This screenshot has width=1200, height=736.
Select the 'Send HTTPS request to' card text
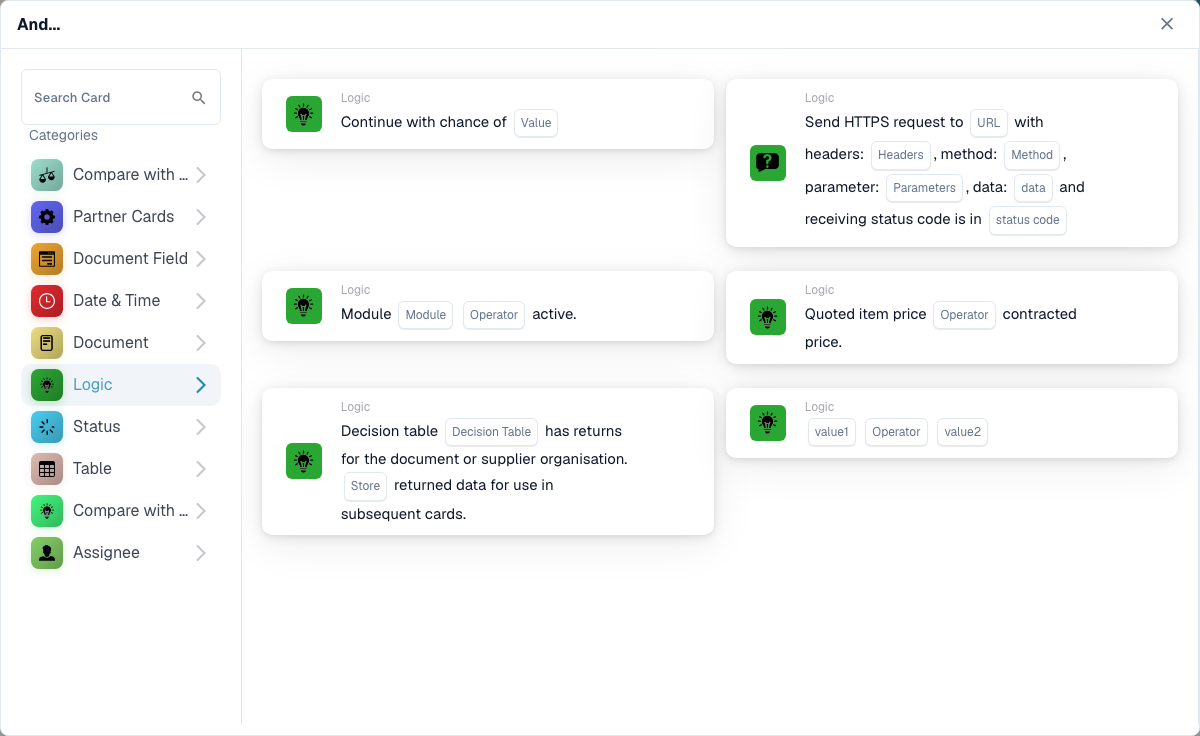(x=884, y=122)
